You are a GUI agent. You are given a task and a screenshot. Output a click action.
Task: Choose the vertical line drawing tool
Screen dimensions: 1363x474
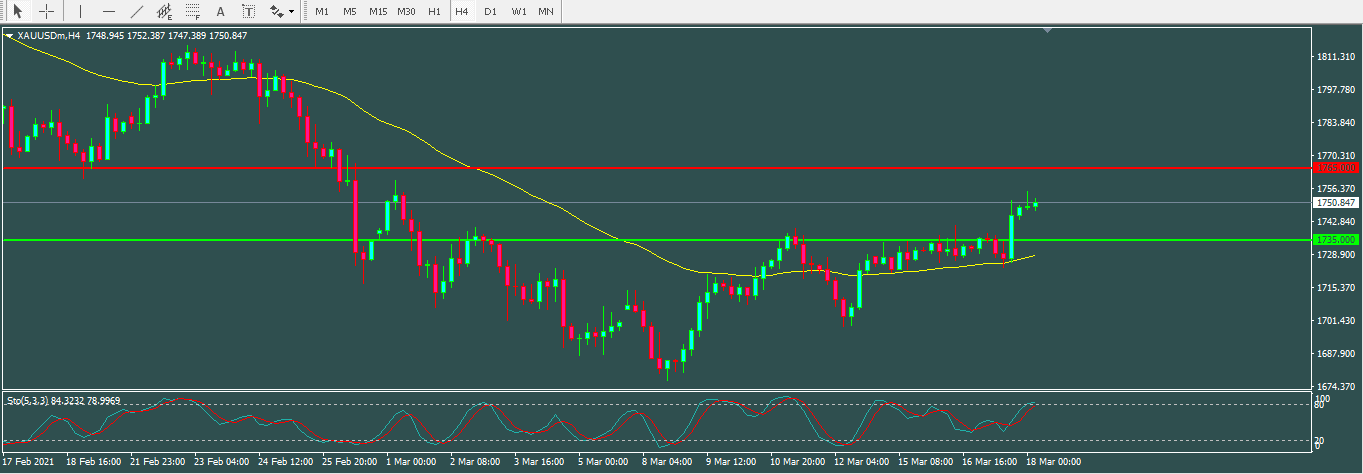pyautogui.click(x=80, y=12)
